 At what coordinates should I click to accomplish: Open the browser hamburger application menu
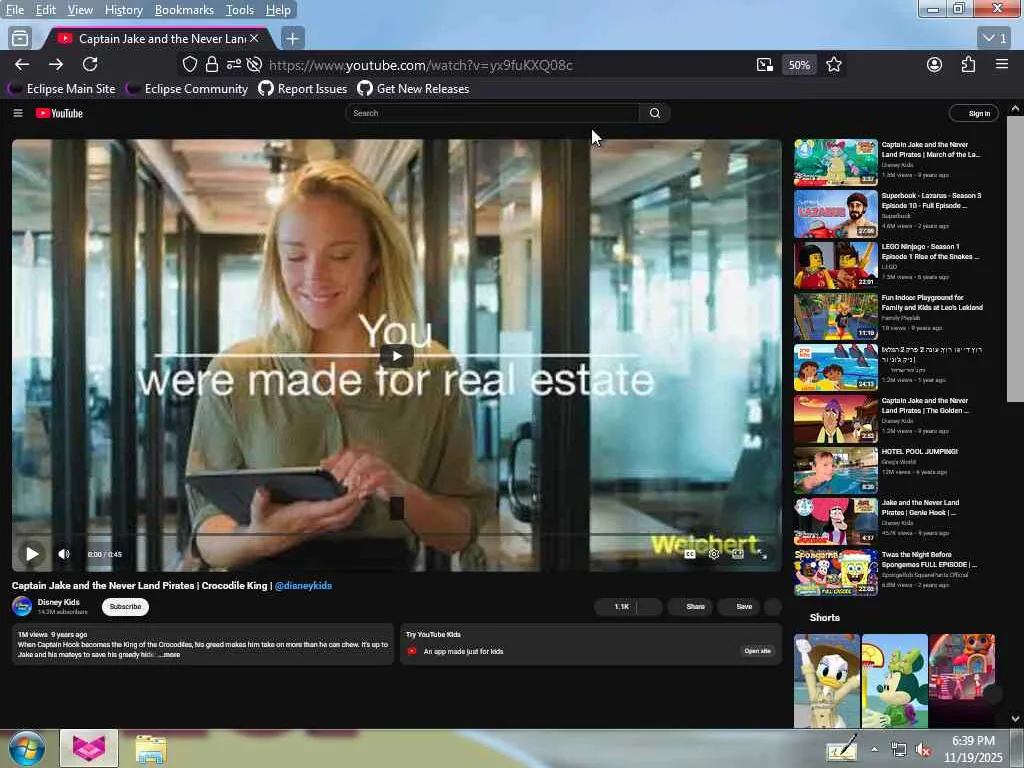pyautogui.click(x=1002, y=65)
